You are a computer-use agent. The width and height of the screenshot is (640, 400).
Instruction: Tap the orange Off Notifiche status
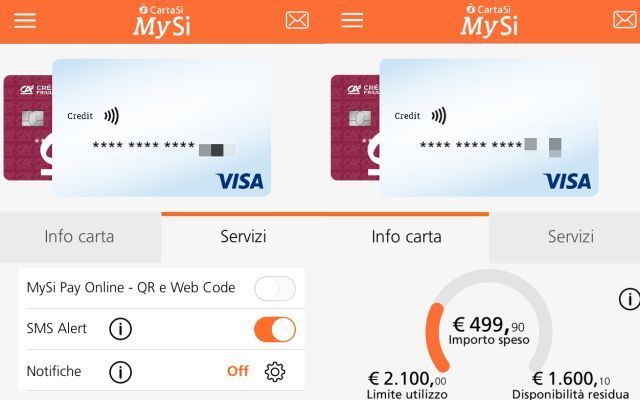[x=238, y=371]
